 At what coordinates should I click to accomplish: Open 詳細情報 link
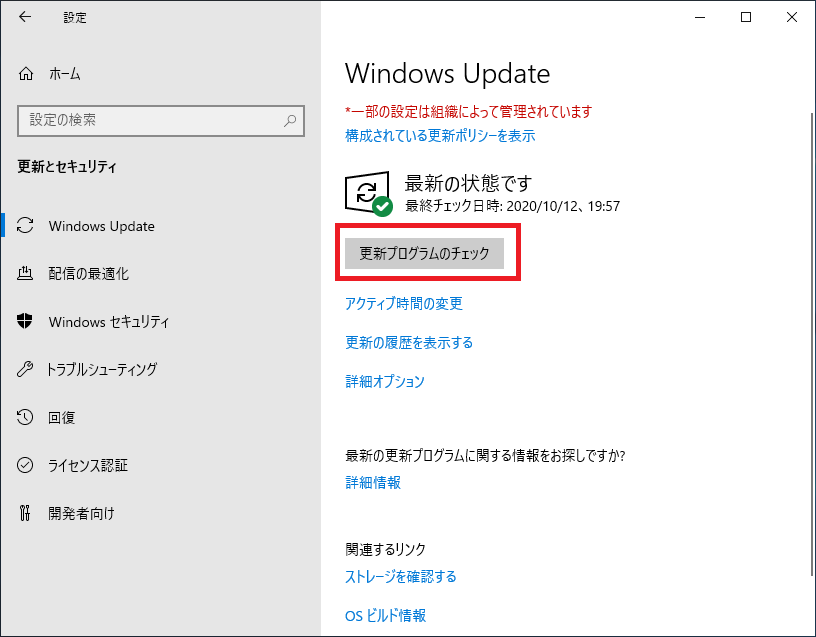click(373, 482)
